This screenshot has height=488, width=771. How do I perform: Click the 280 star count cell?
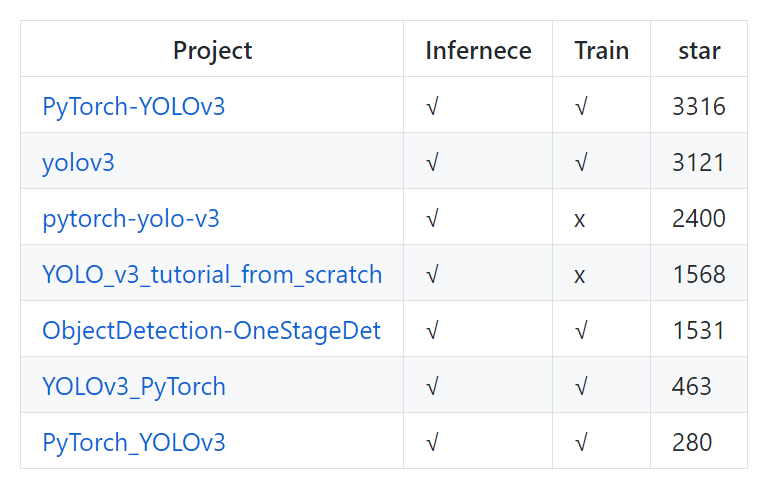pos(691,442)
